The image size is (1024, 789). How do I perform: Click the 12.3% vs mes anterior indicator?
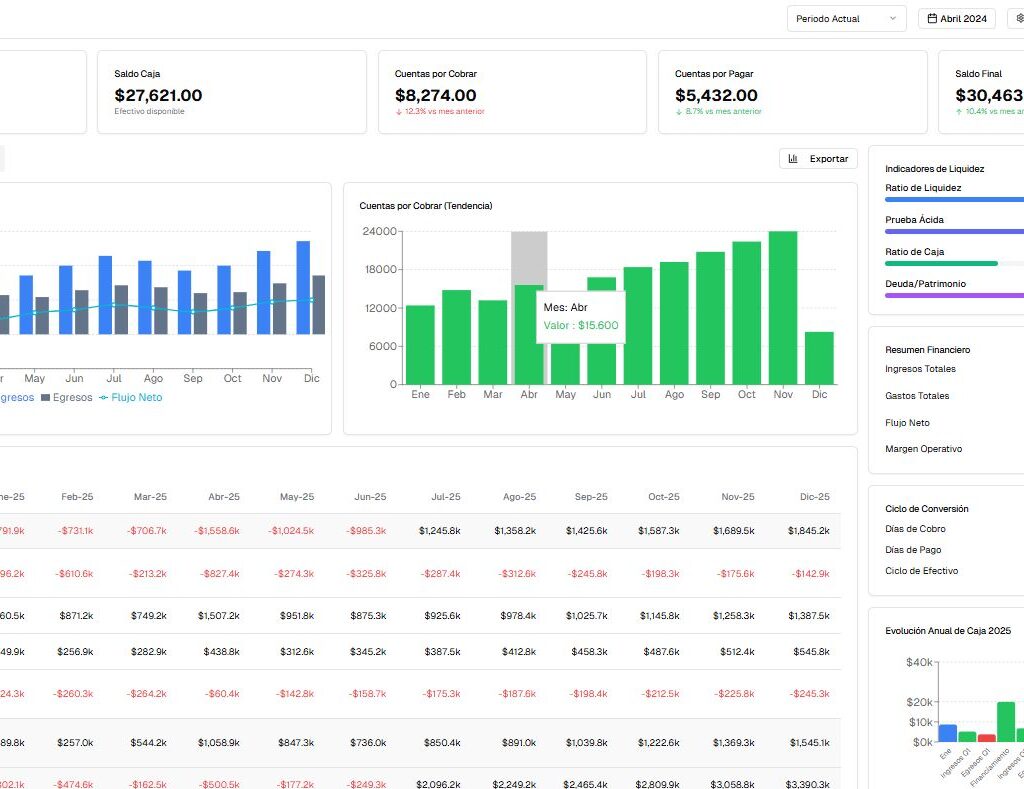pyautogui.click(x=440, y=112)
